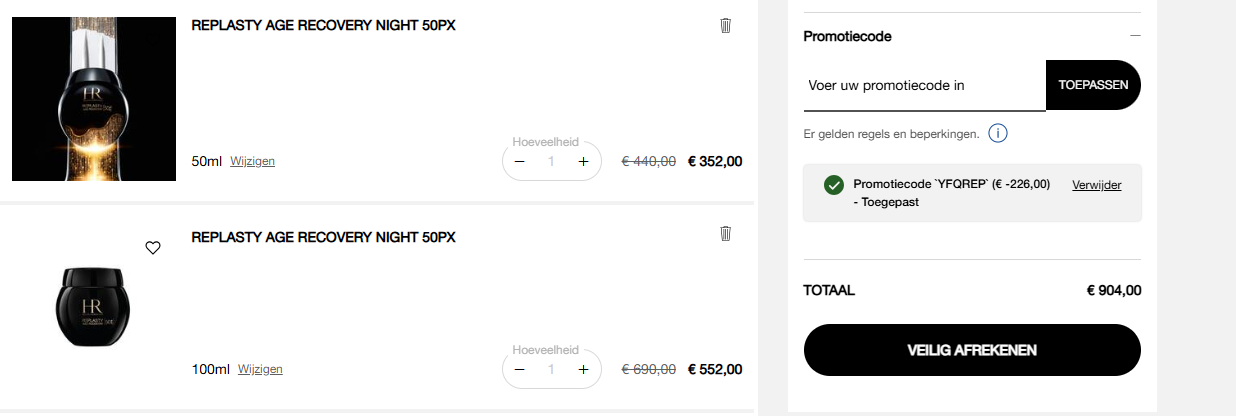Image resolution: width=1236 pixels, height=416 pixels.
Task: Open promo code rules info icon
Action: click(997, 133)
